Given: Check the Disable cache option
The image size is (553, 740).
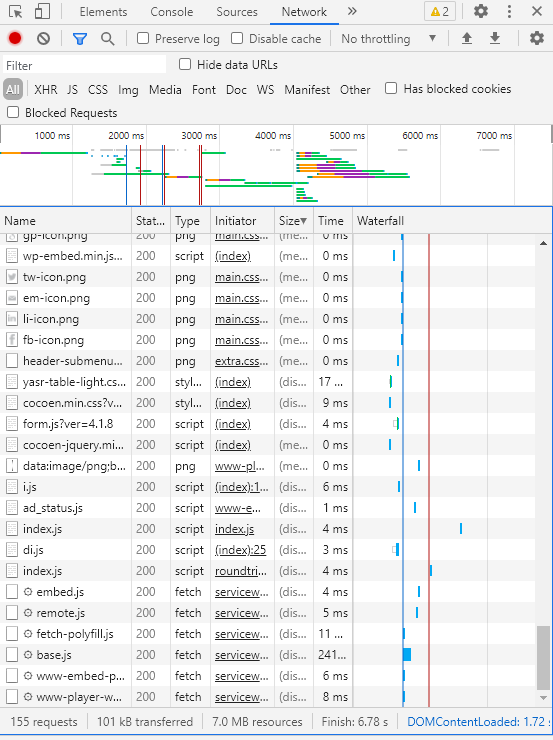Looking at the screenshot, I should (x=237, y=38).
